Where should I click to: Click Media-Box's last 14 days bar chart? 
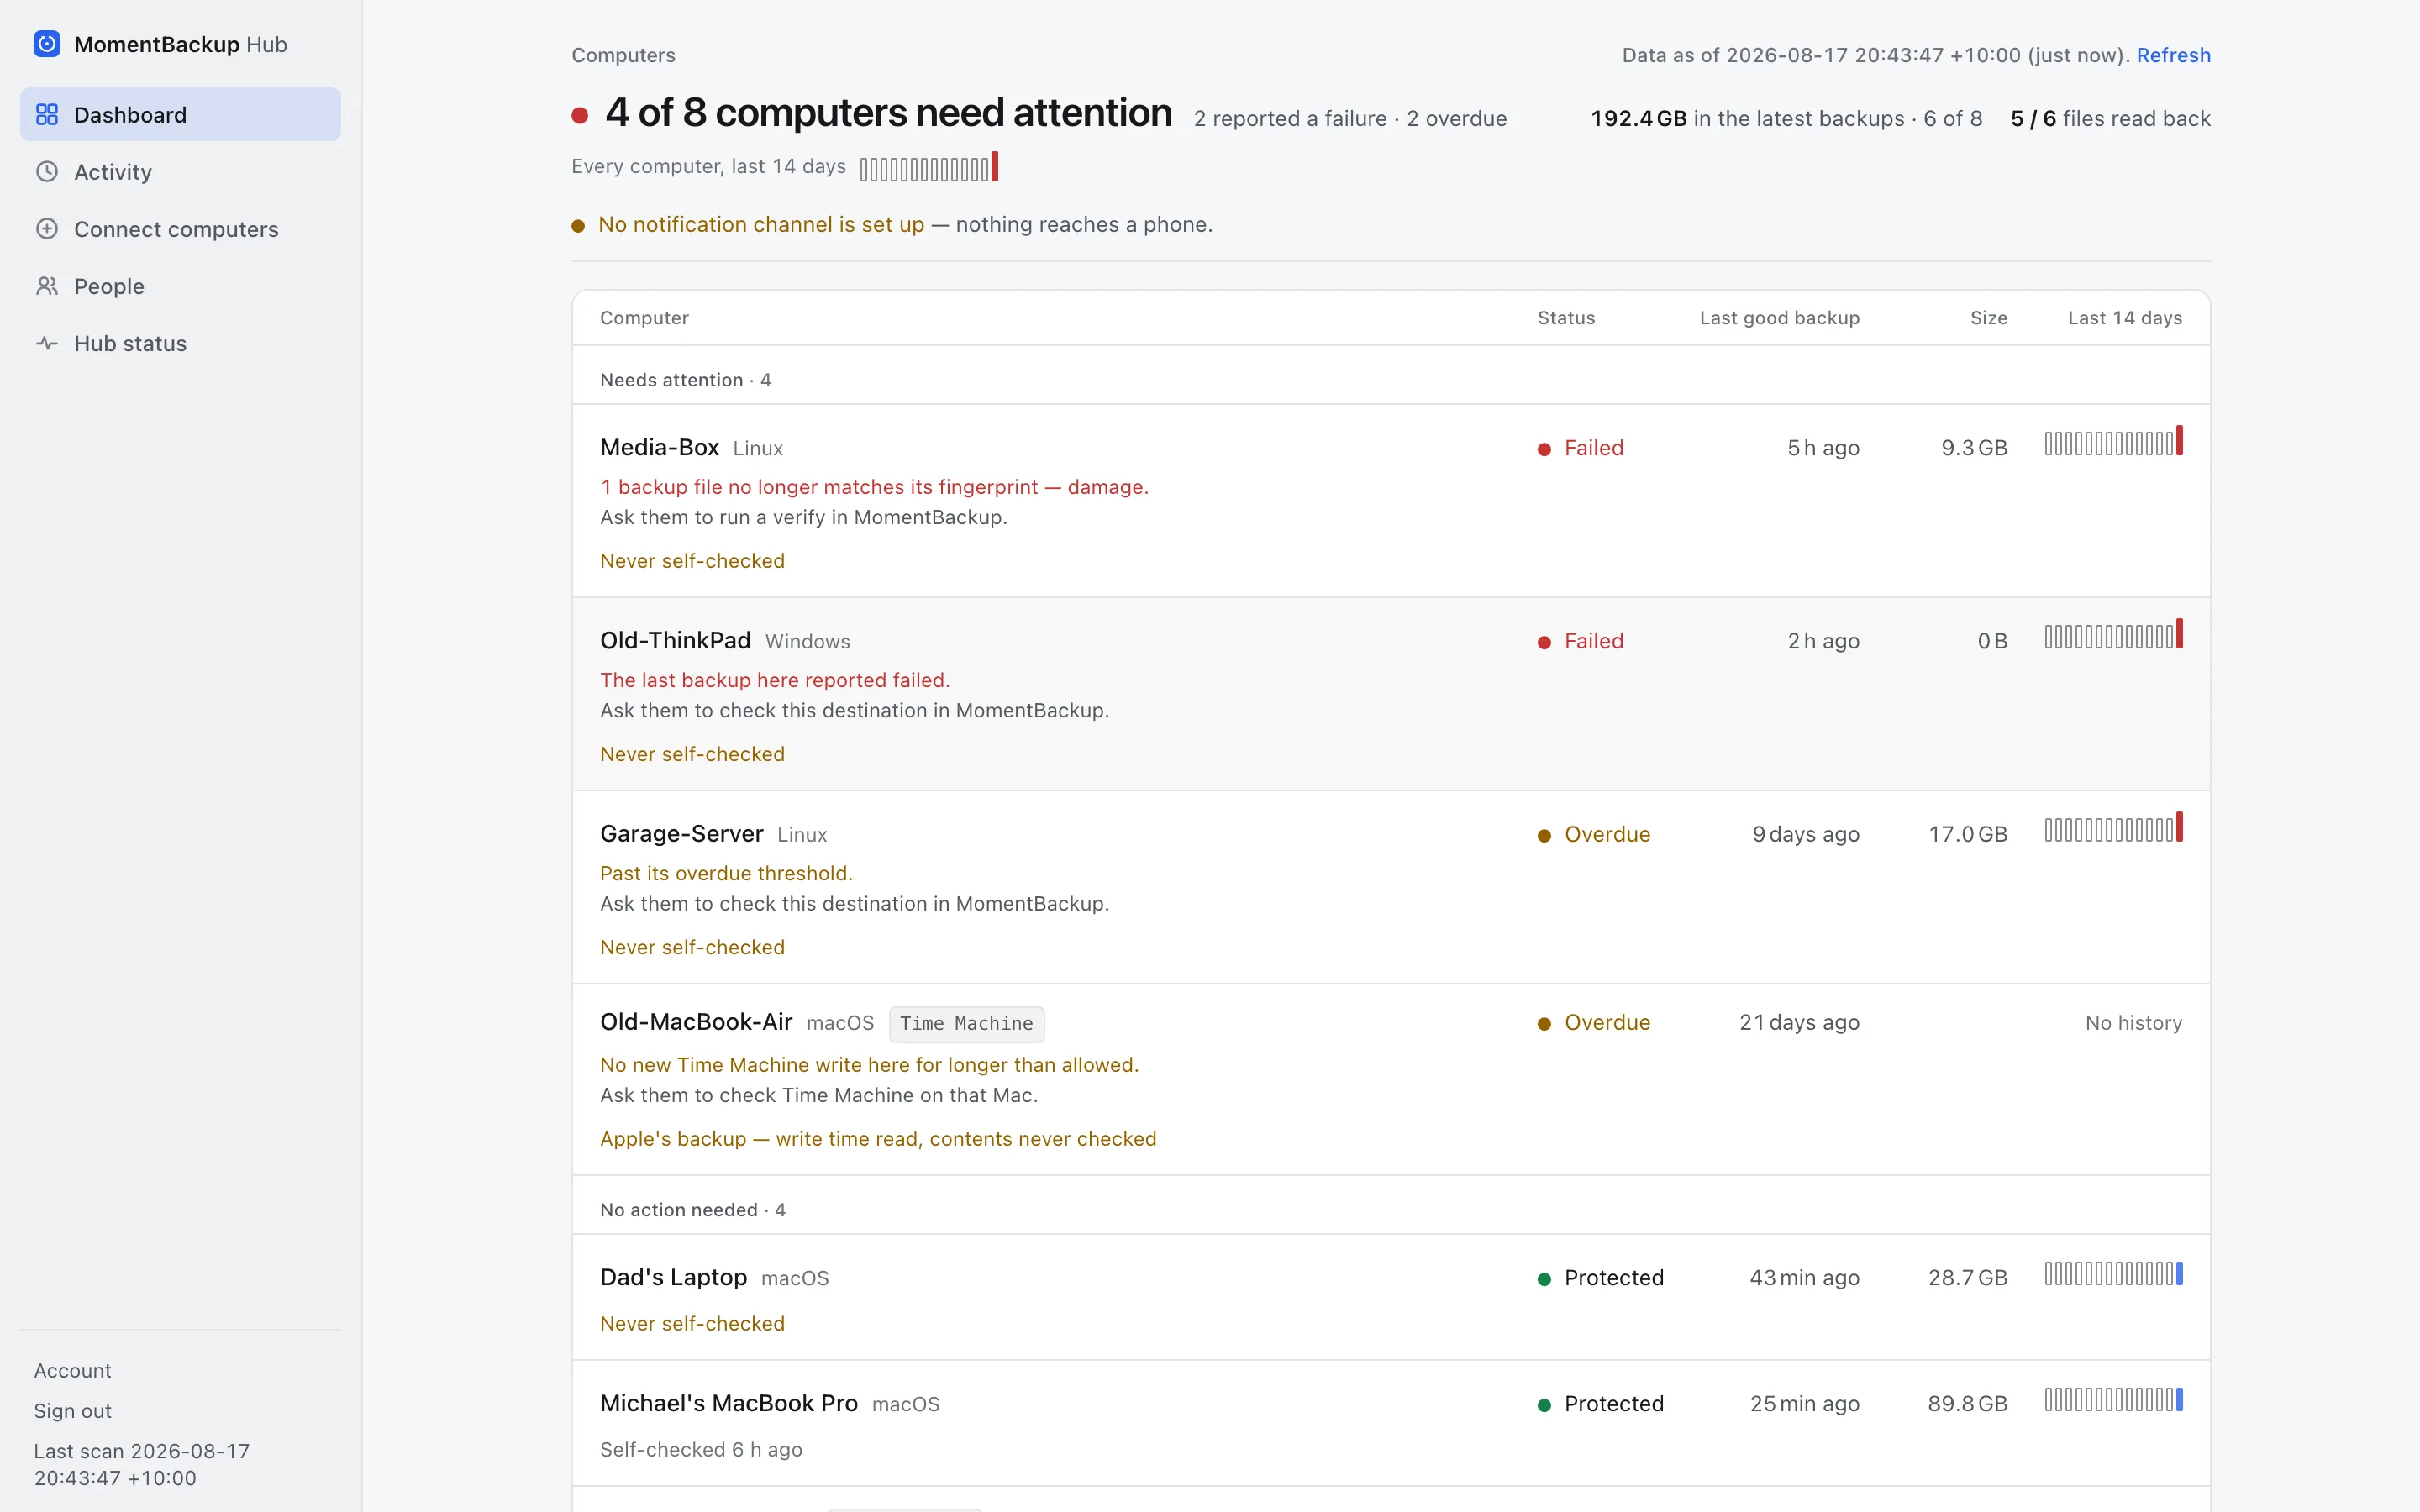(x=2113, y=441)
